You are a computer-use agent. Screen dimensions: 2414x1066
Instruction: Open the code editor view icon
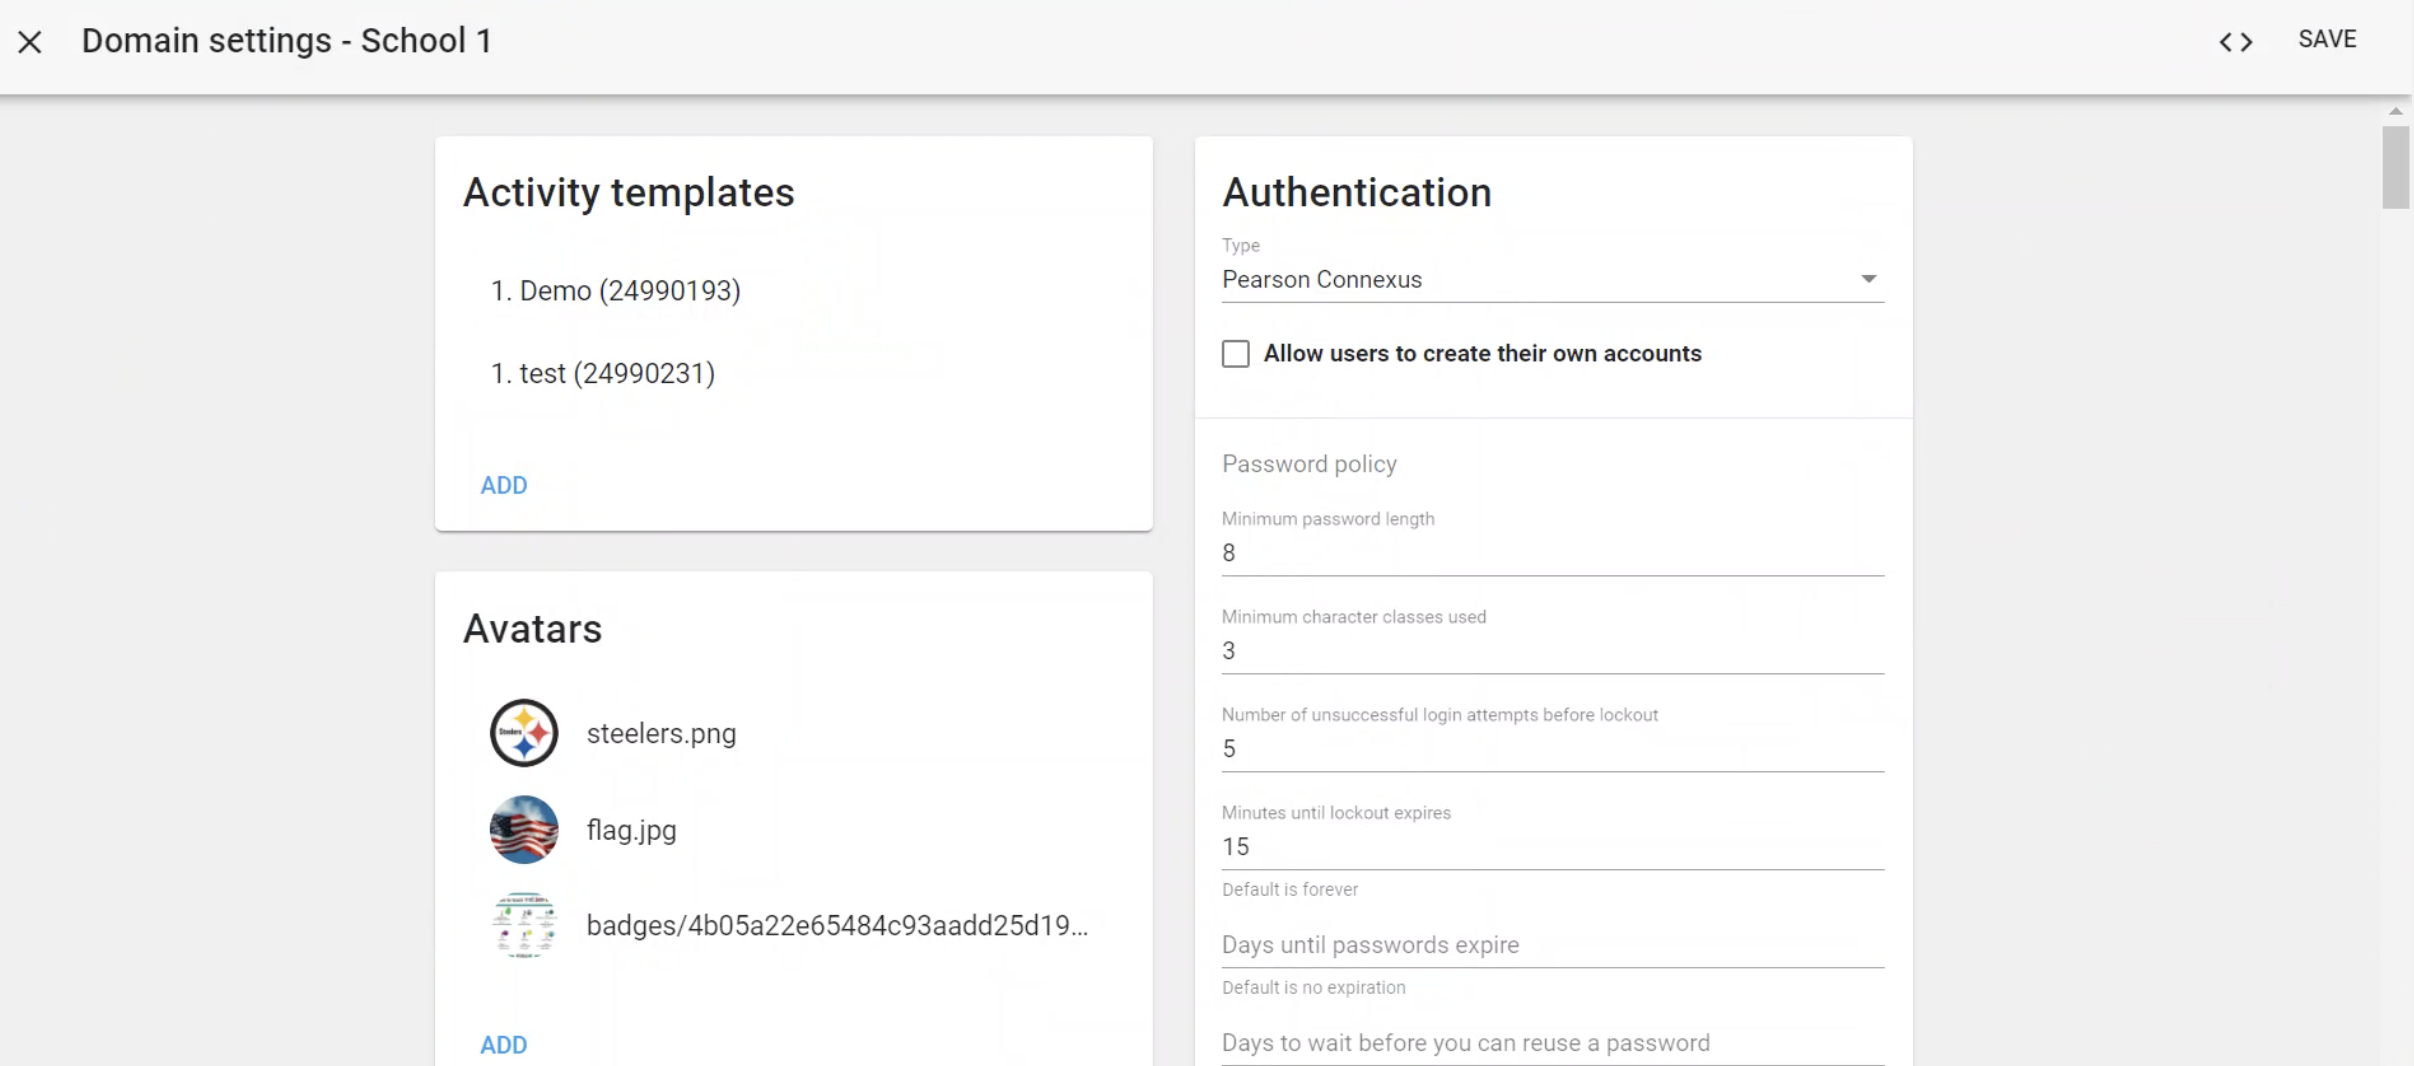(2236, 42)
